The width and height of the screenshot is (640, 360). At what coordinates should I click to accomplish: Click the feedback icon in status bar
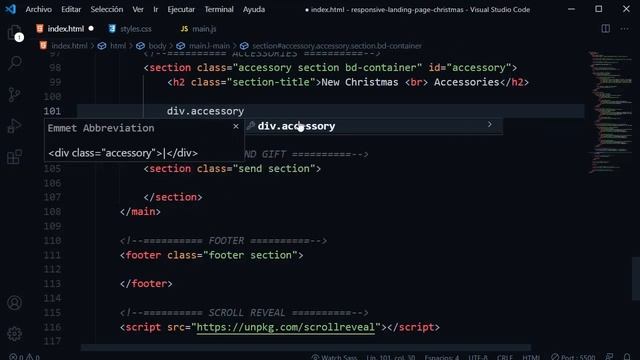(609, 357)
